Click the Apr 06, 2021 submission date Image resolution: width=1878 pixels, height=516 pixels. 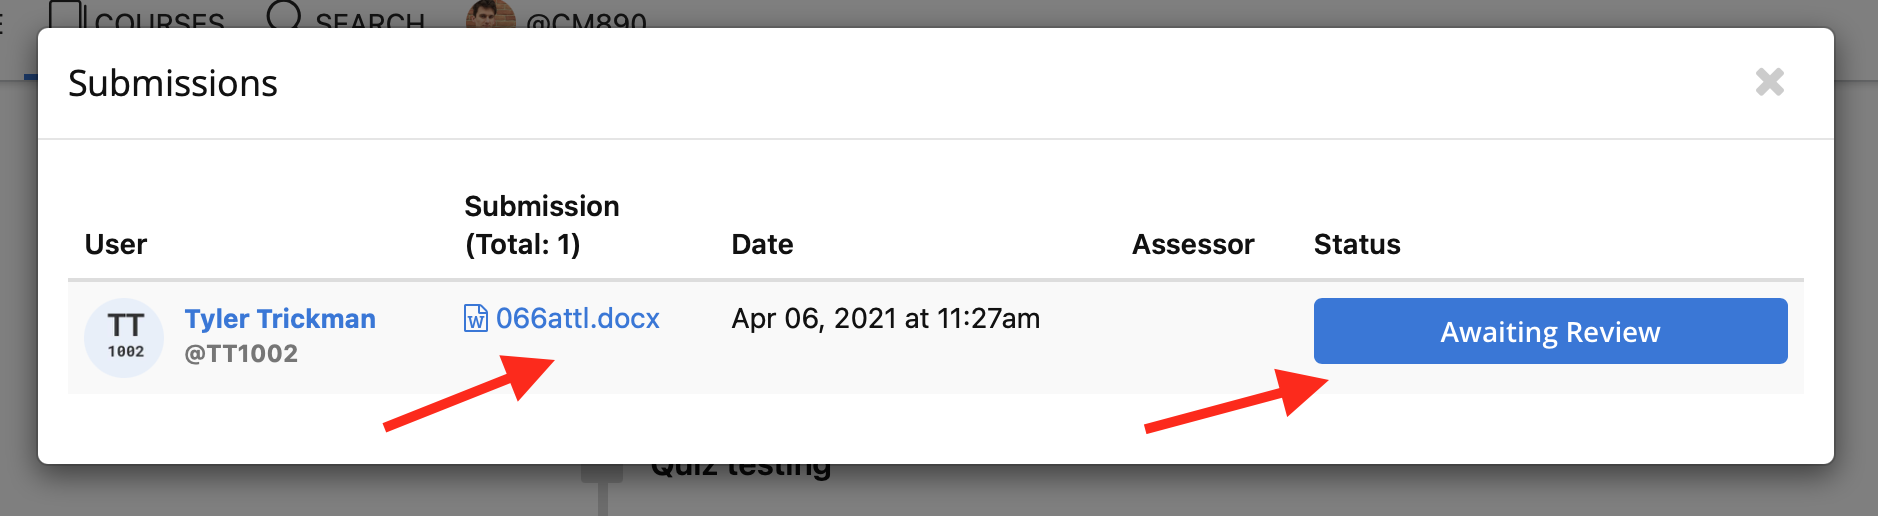[886, 318]
